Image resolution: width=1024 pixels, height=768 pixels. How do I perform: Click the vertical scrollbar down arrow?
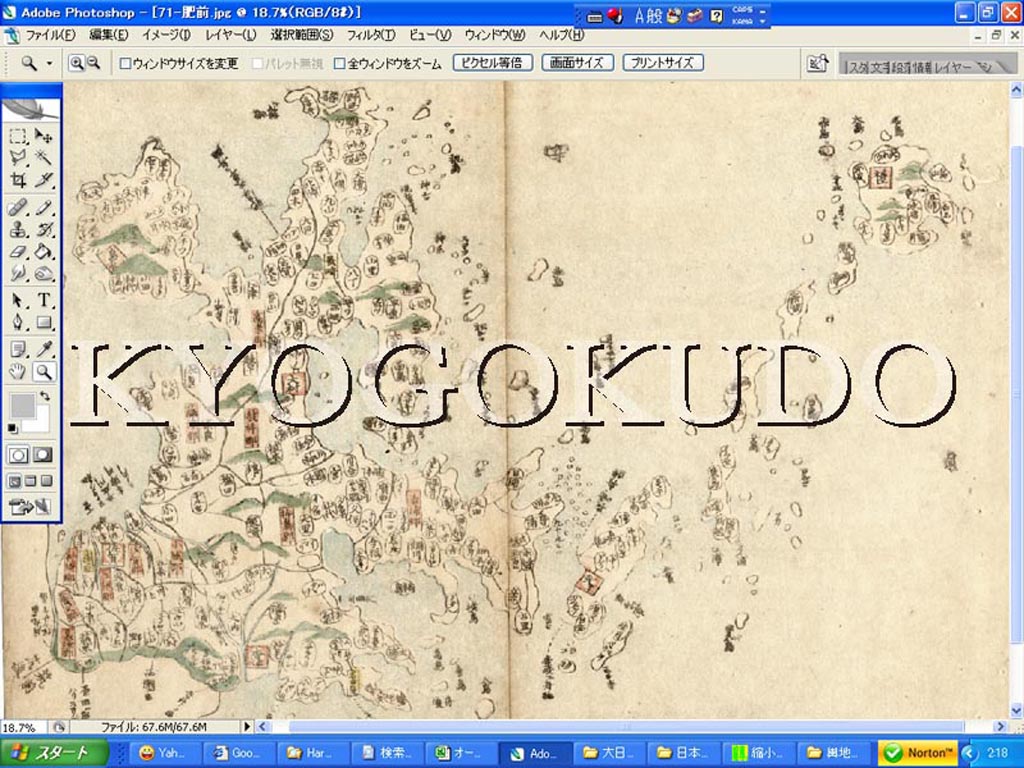pyautogui.click(x=1017, y=711)
